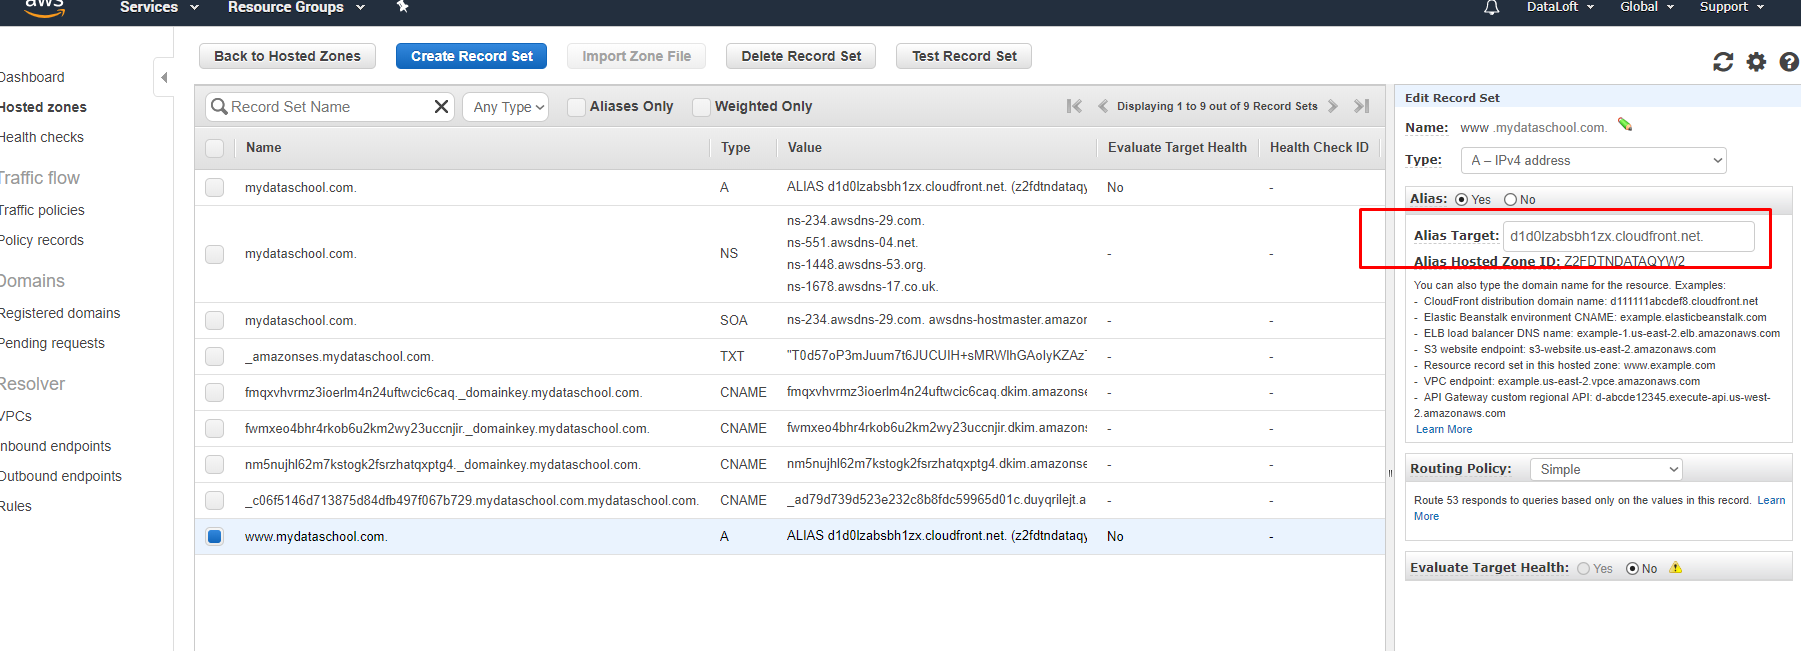The width and height of the screenshot is (1801, 651).
Task: Click in the Record Set Name search field
Action: pos(330,107)
